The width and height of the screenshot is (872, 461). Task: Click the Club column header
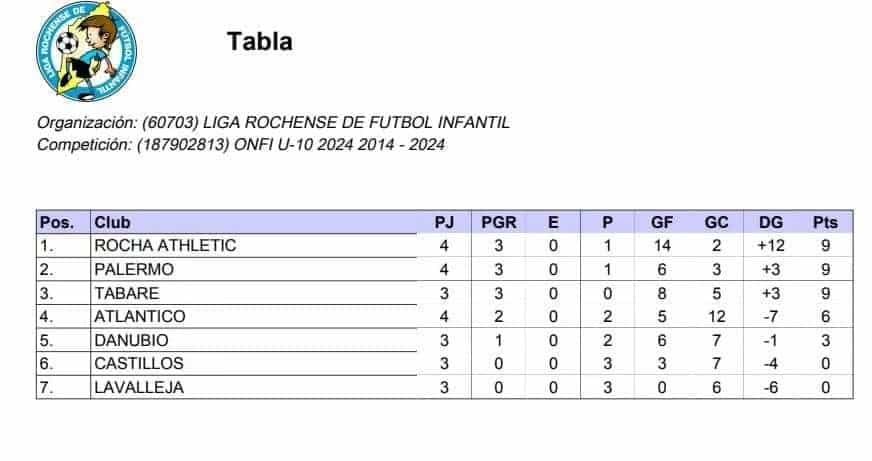[x=112, y=222]
